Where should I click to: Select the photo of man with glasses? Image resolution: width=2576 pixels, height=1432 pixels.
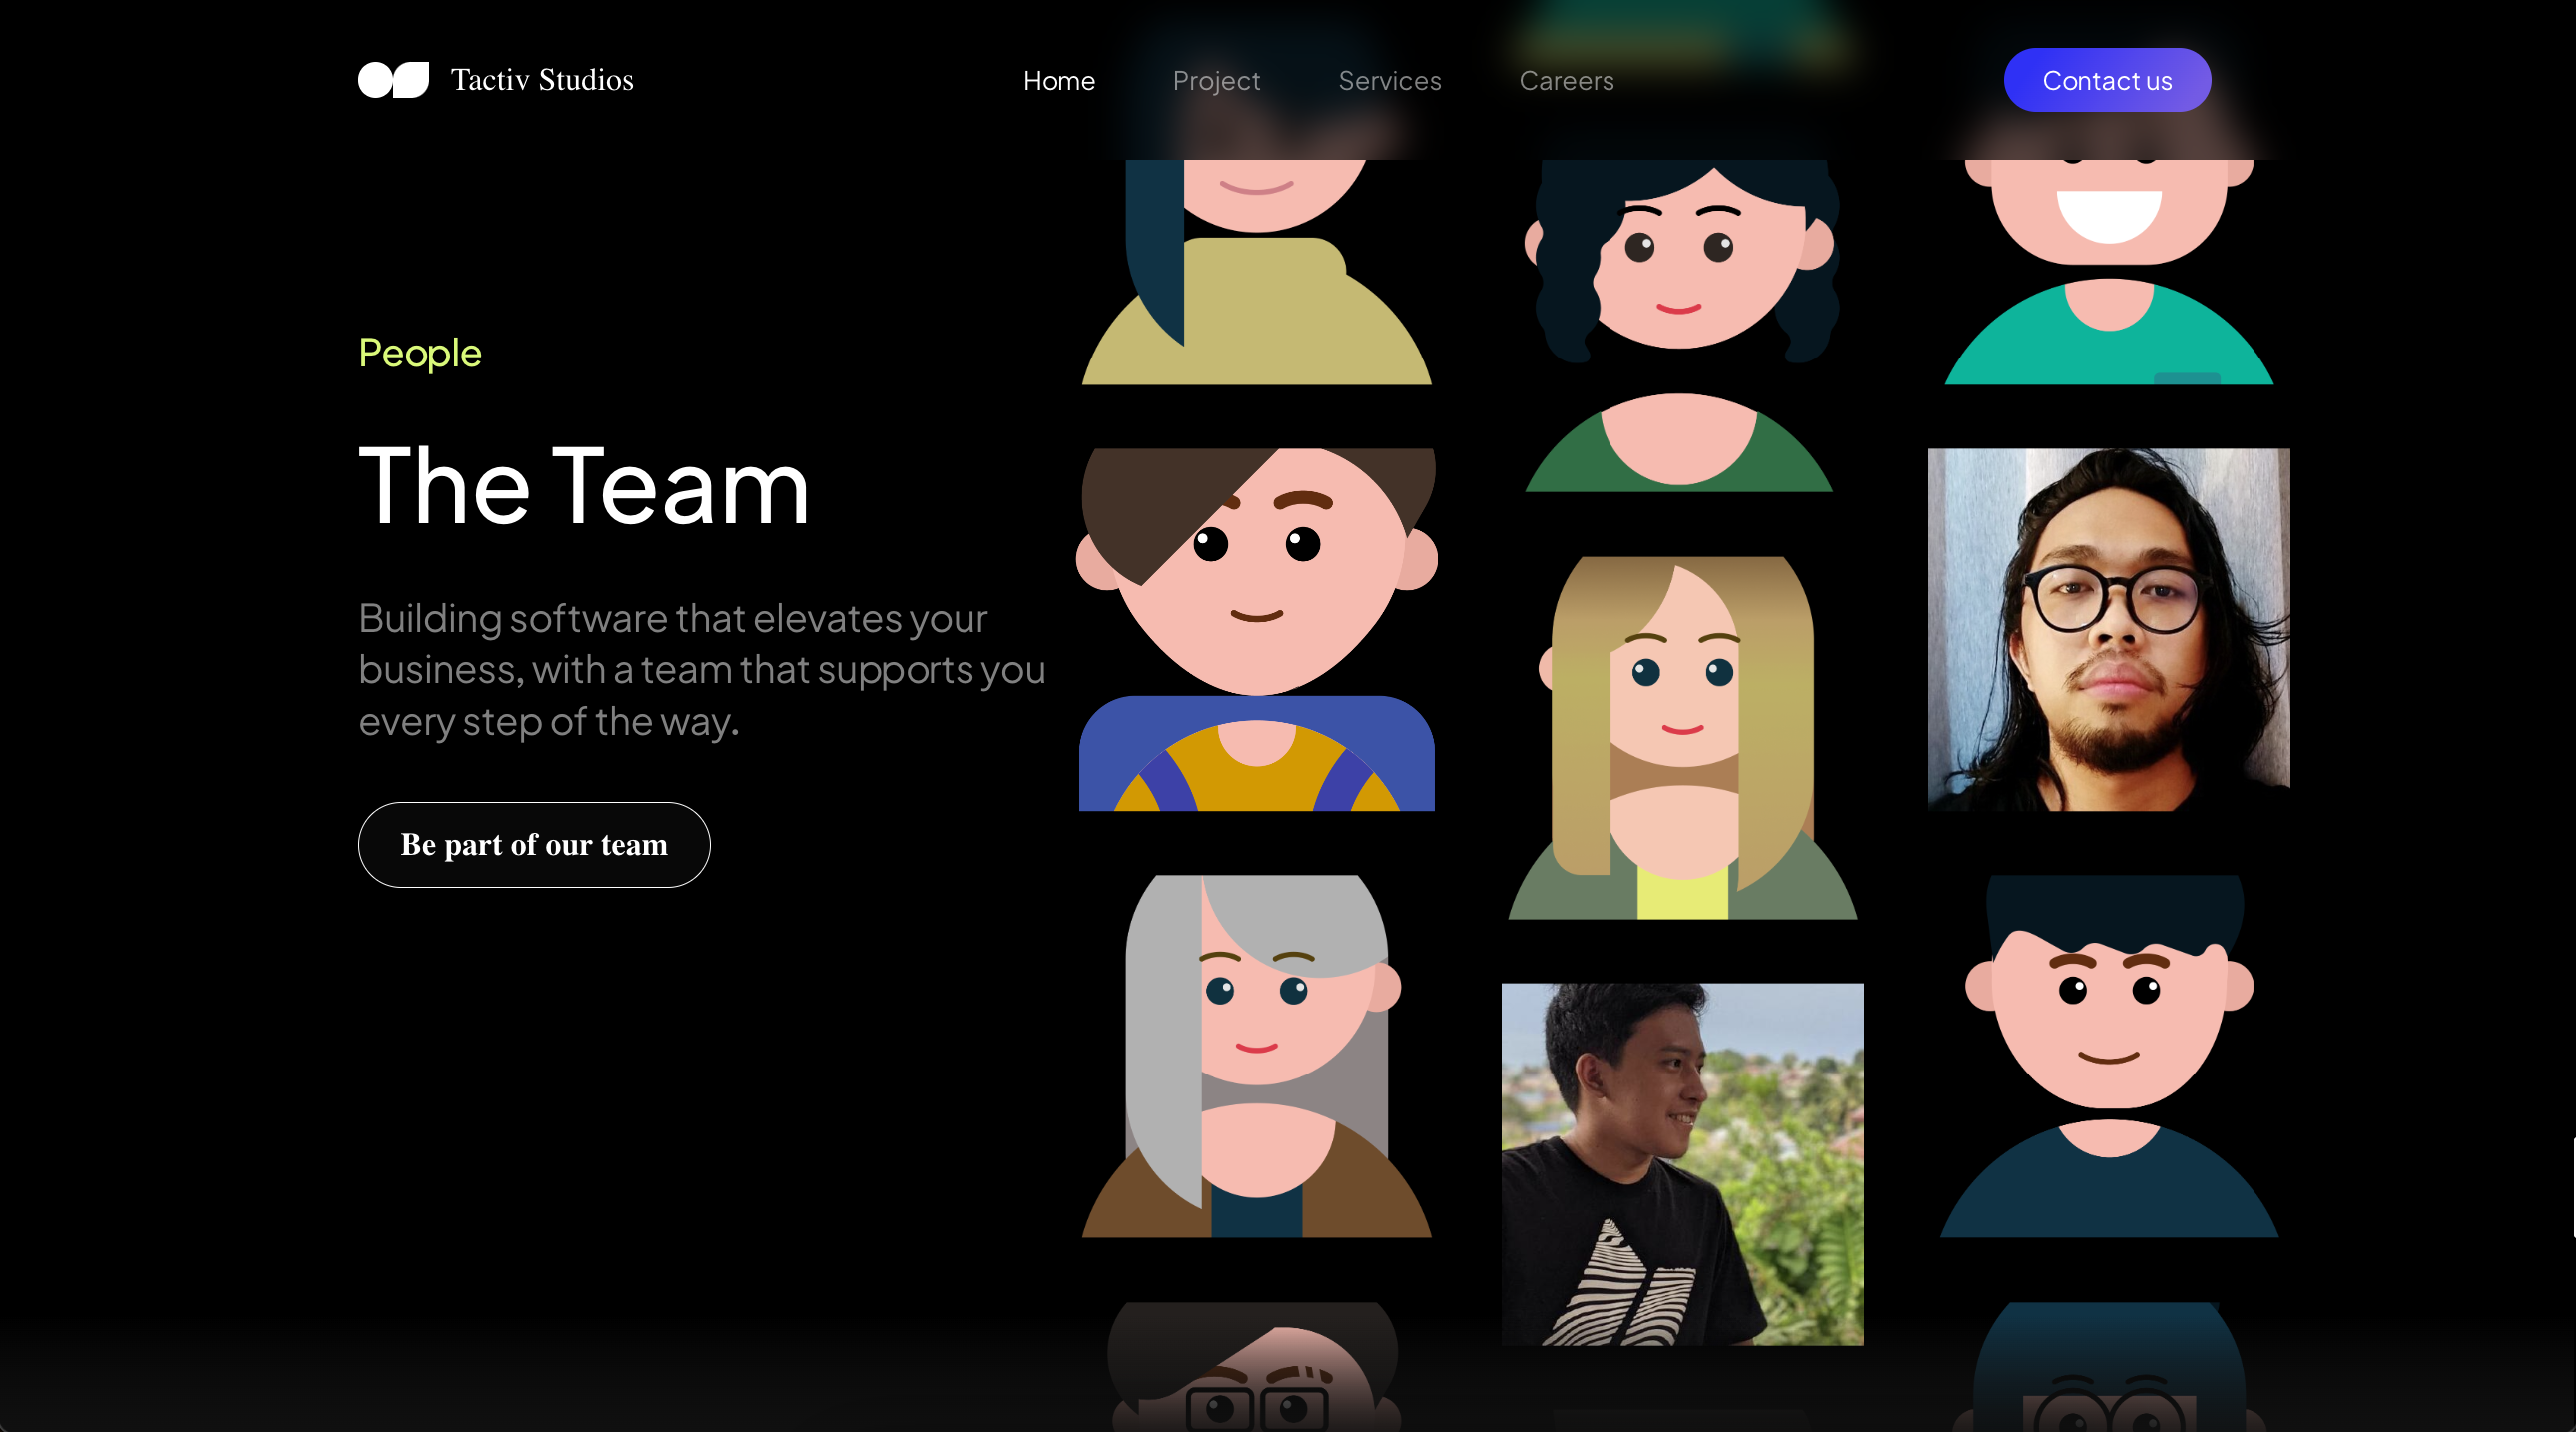[x=2109, y=630]
